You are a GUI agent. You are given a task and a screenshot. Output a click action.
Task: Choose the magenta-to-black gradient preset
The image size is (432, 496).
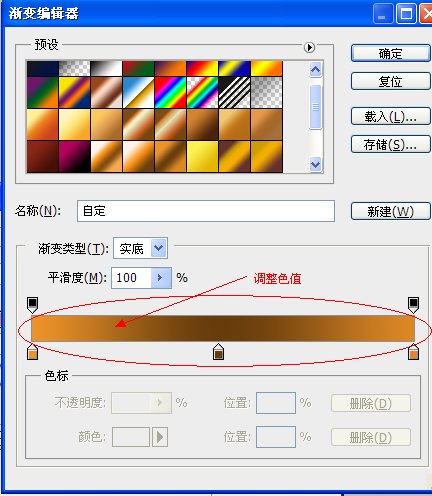[x=75, y=156]
